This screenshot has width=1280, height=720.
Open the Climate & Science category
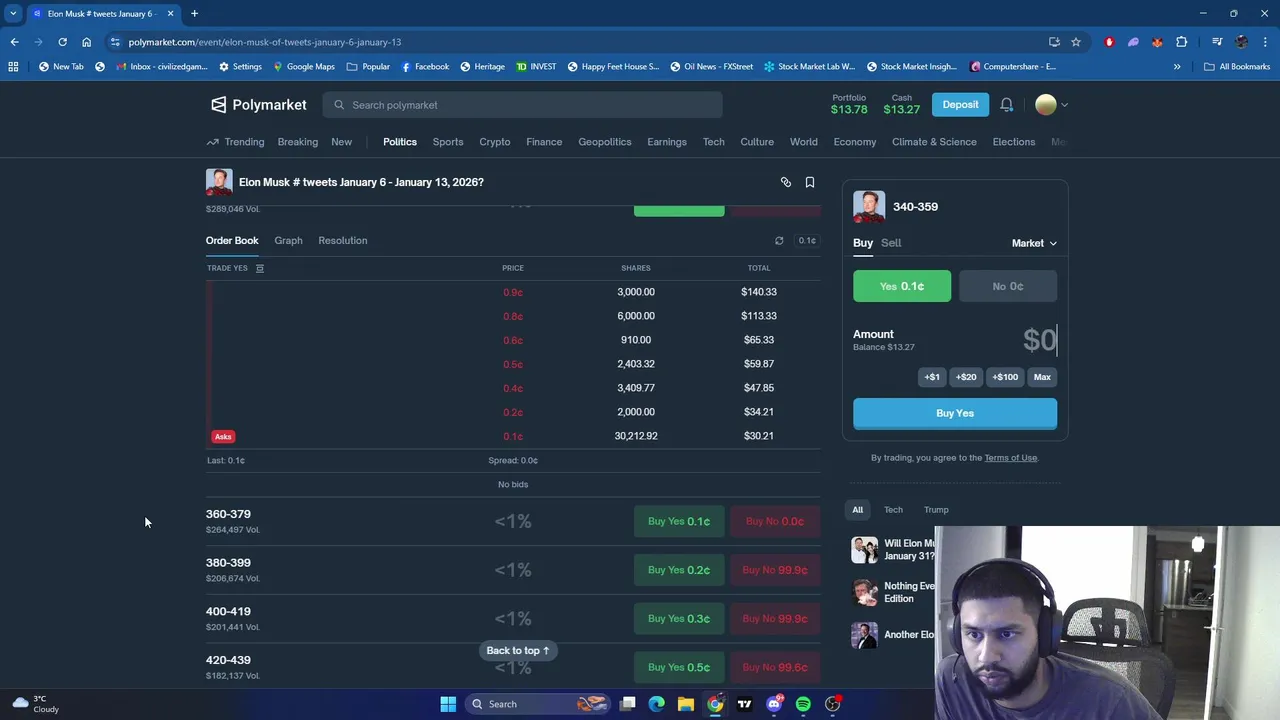point(934,142)
